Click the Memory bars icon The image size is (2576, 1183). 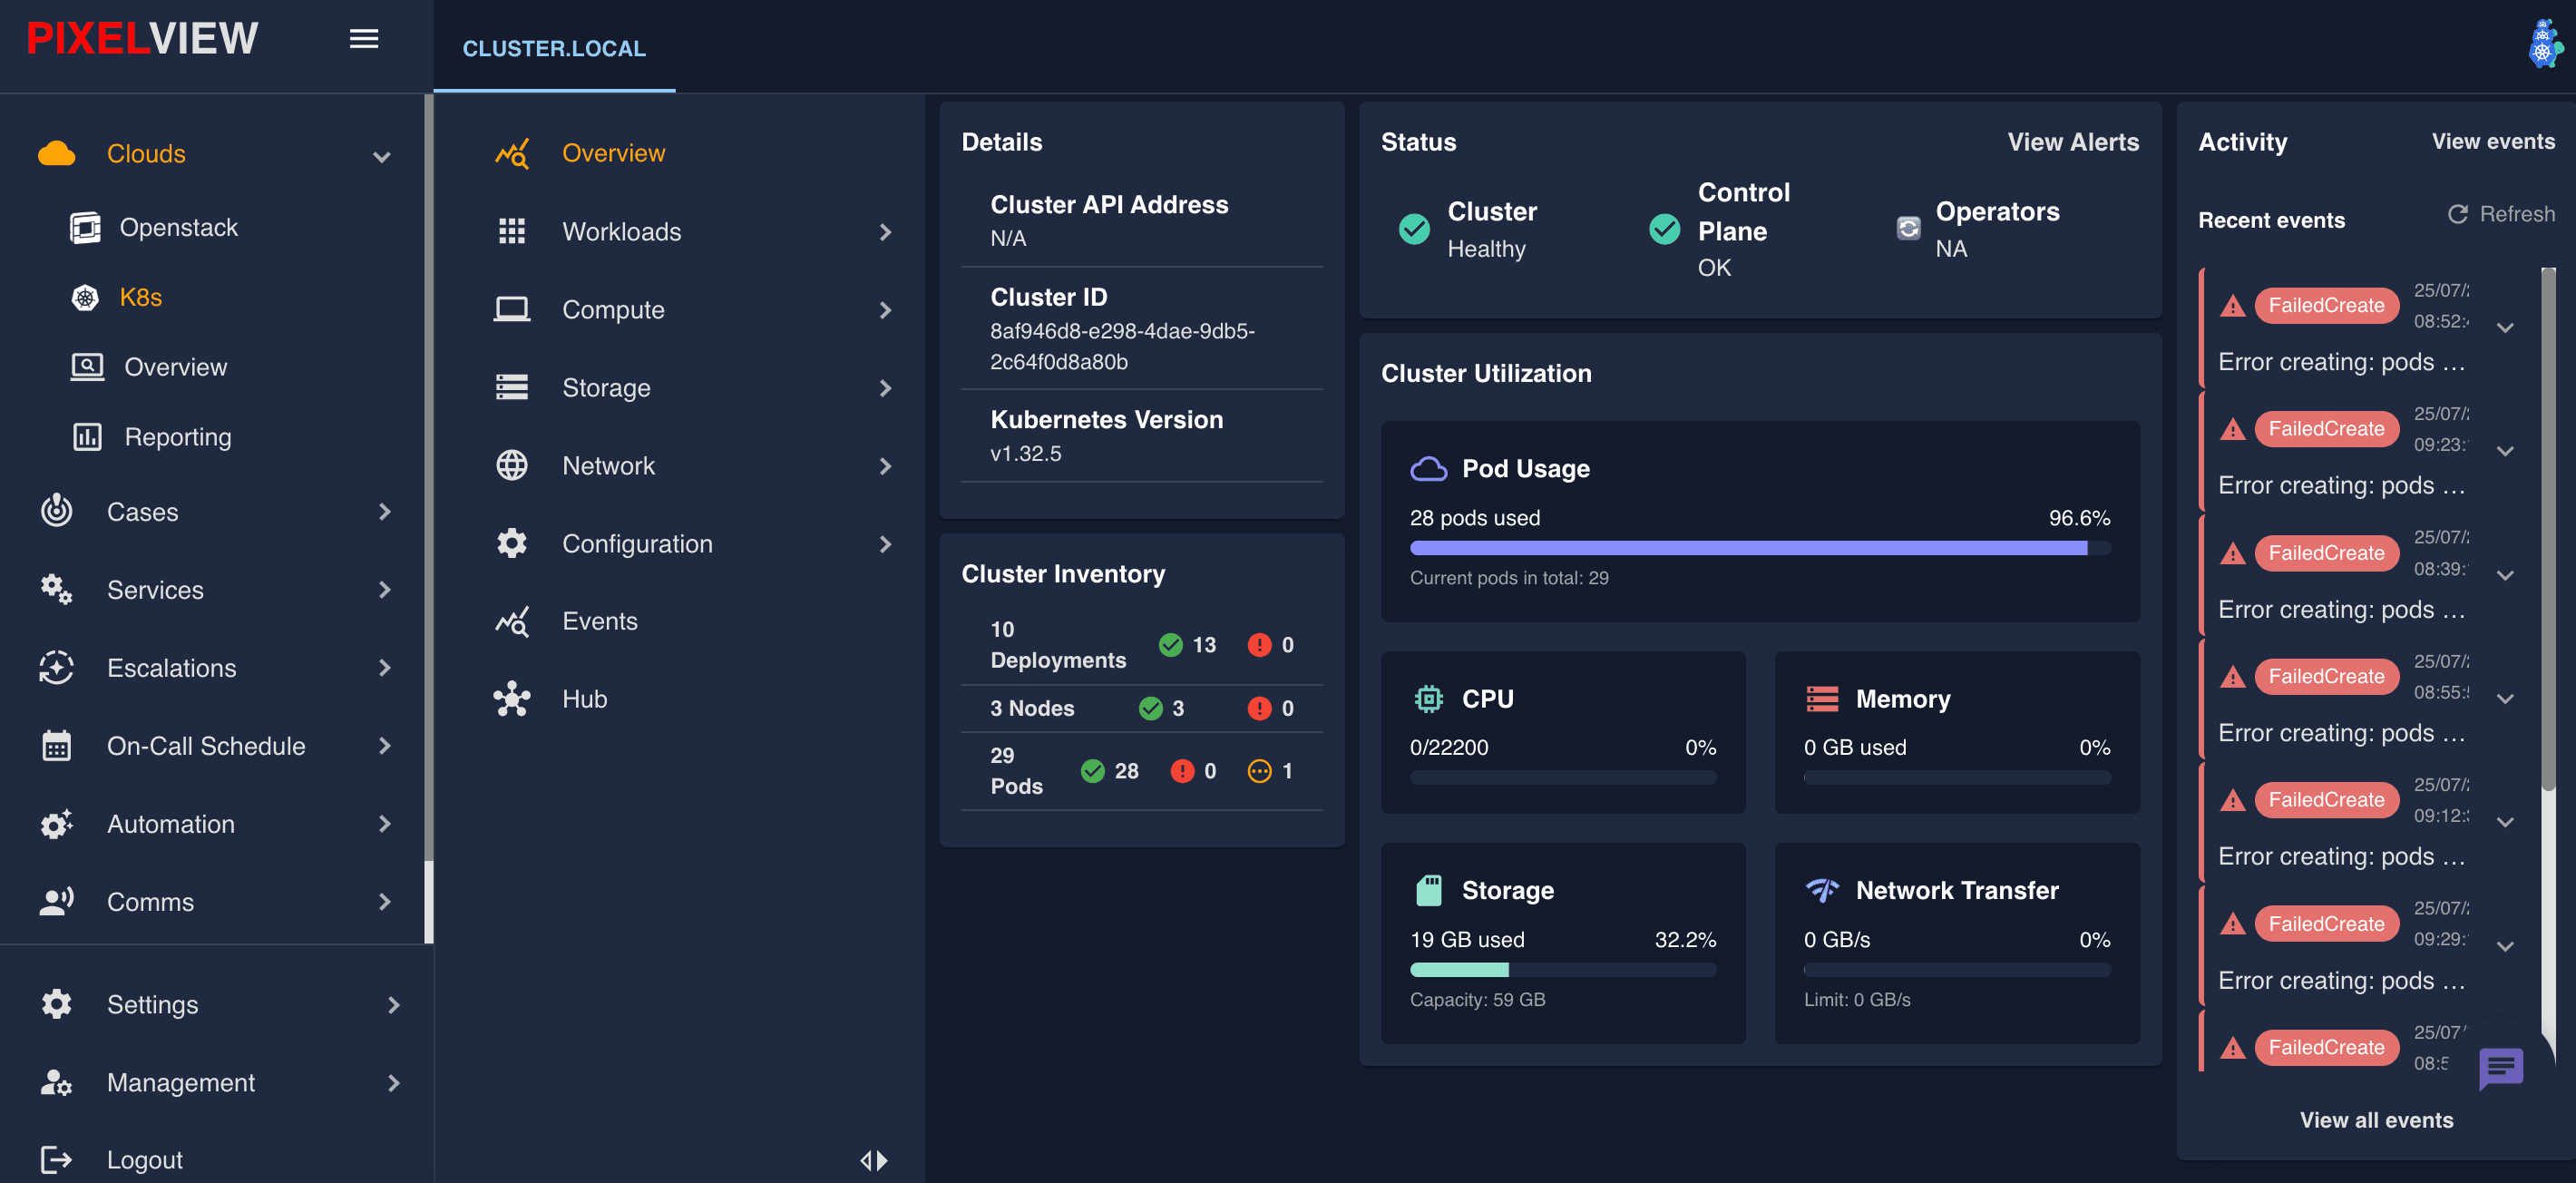tap(1822, 699)
